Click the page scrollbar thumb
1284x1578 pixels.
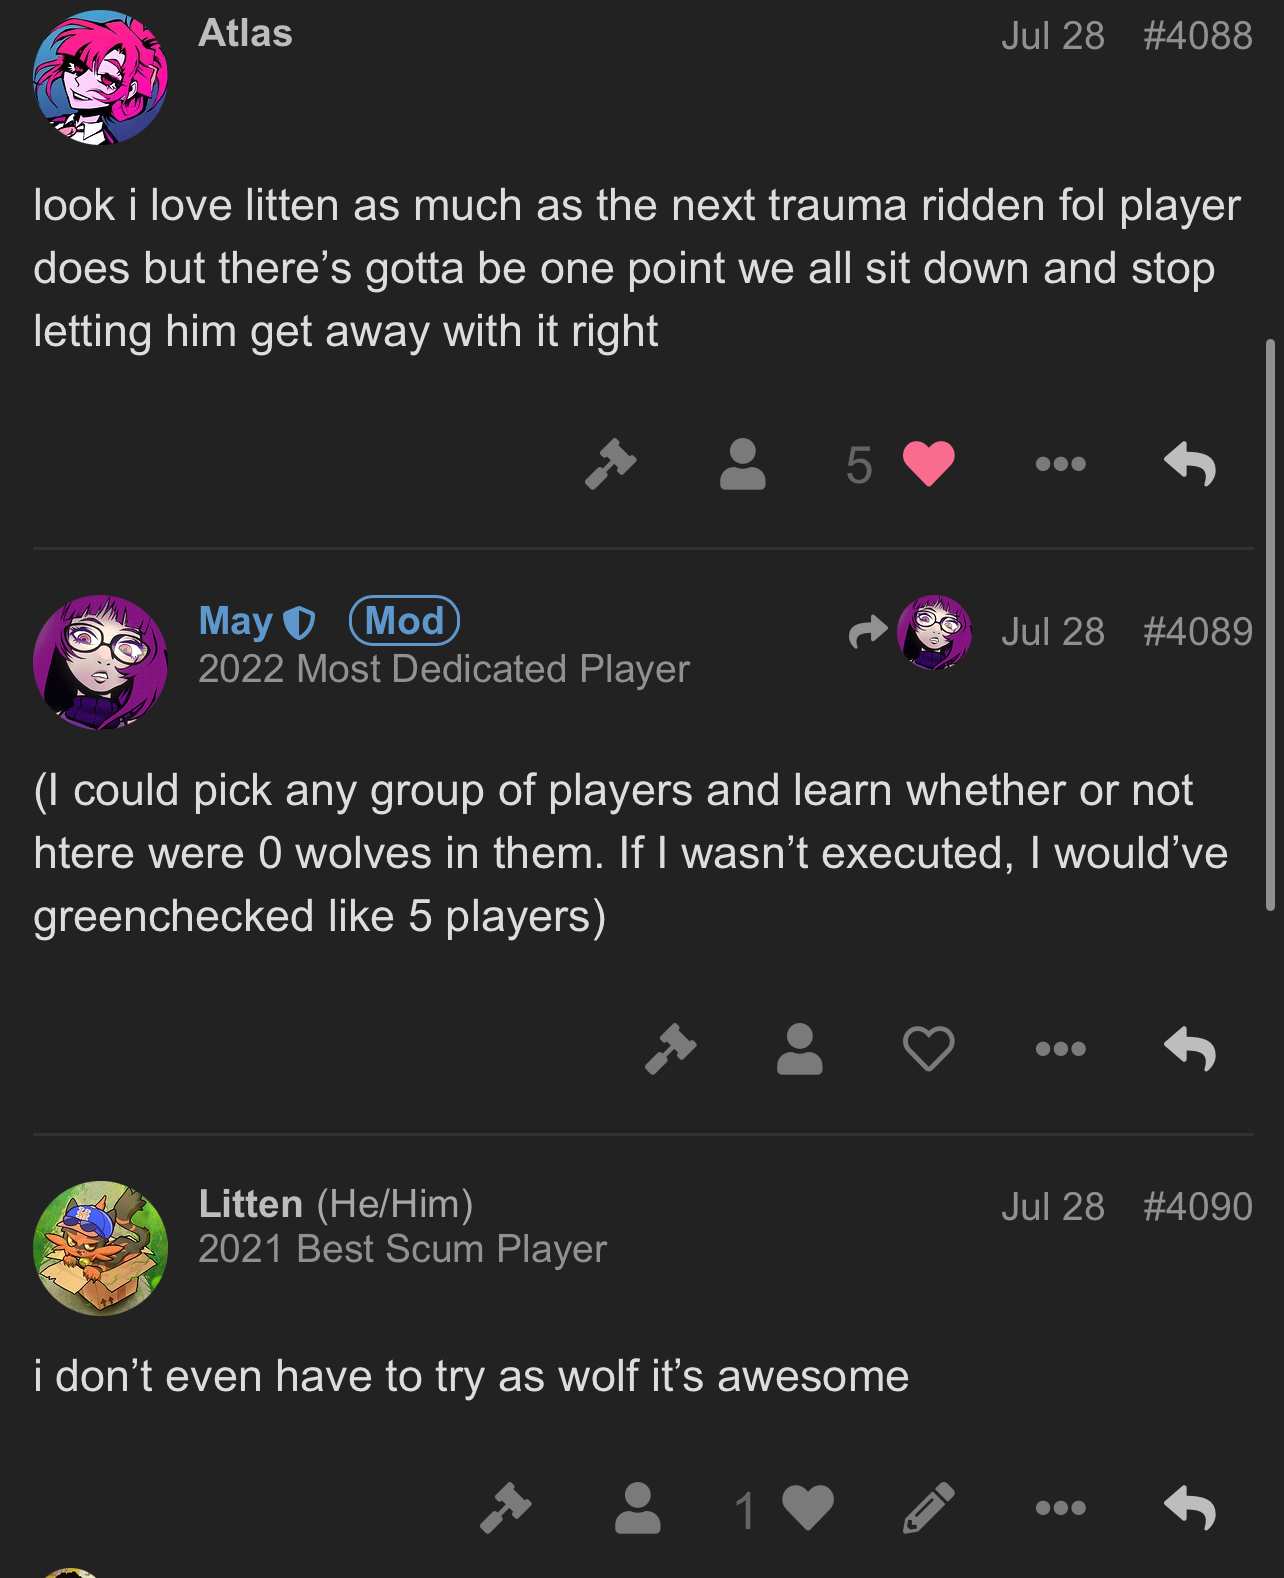coord(1270,625)
